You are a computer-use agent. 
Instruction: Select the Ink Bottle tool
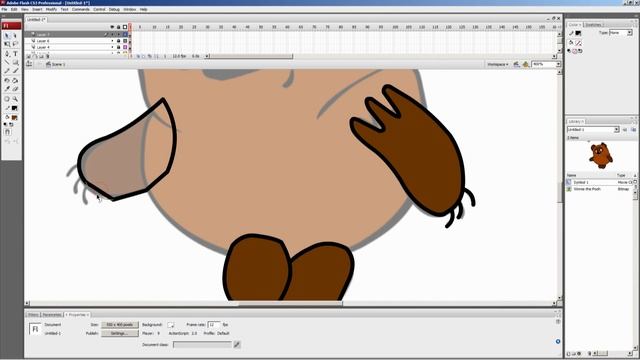[7, 80]
